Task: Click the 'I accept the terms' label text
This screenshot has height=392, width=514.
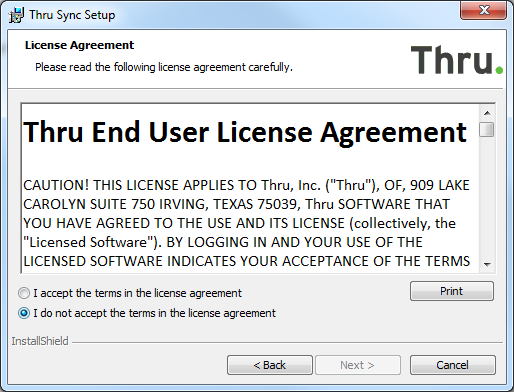Action: pos(137,293)
